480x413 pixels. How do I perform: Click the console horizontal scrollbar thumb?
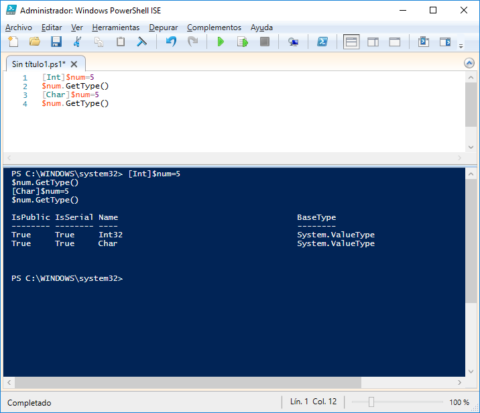click(188, 382)
